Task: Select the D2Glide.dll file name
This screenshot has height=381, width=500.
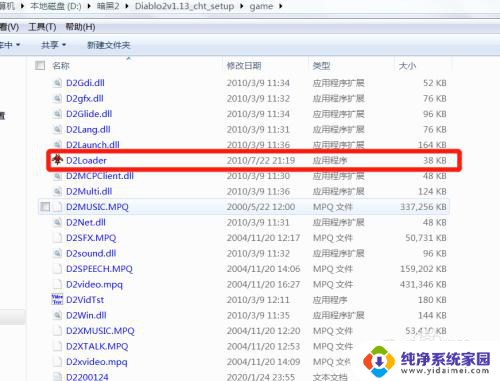Action: tap(89, 114)
